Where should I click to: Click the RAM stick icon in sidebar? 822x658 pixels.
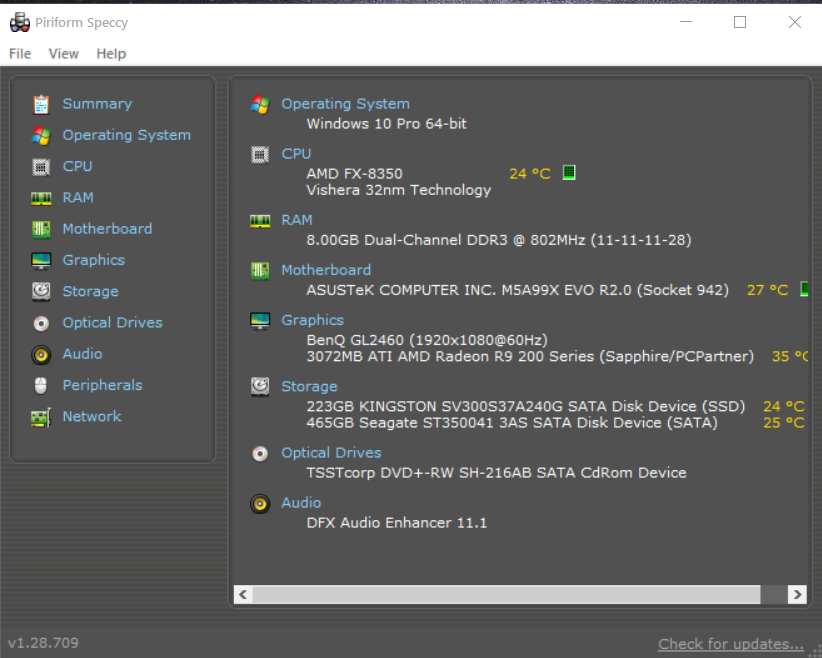(41, 198)
